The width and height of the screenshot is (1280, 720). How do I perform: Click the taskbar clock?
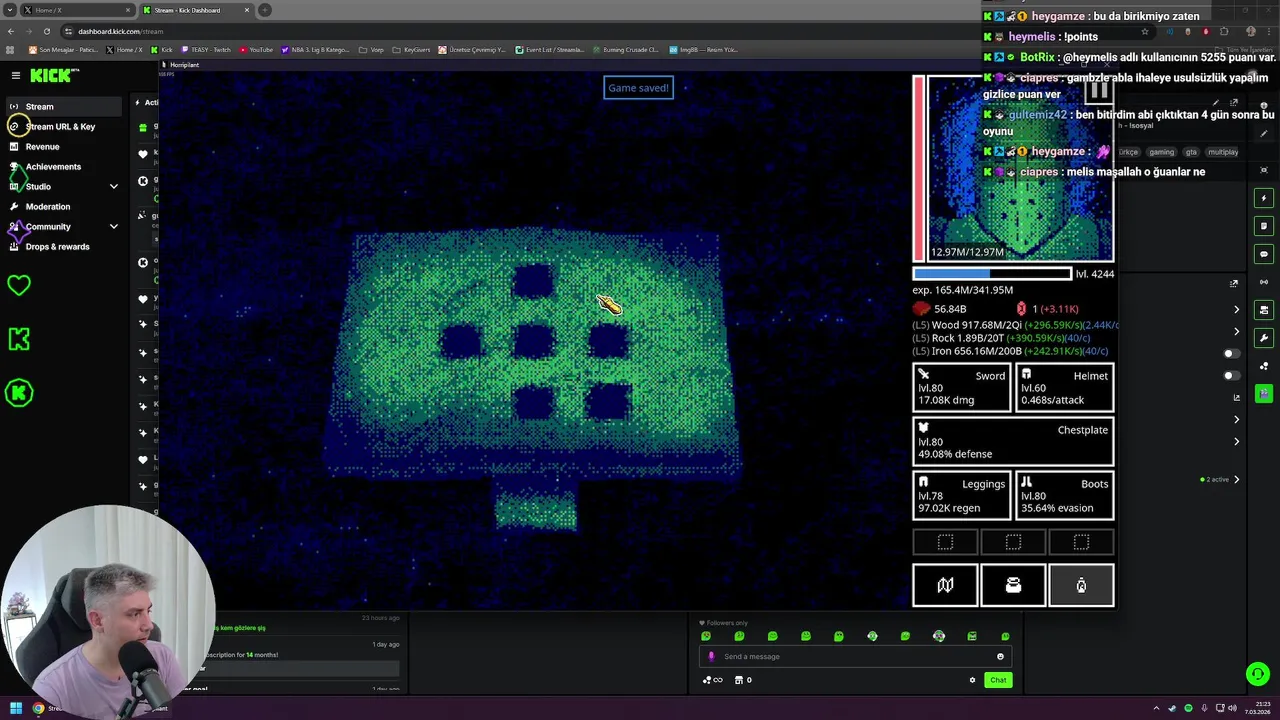1259,708
